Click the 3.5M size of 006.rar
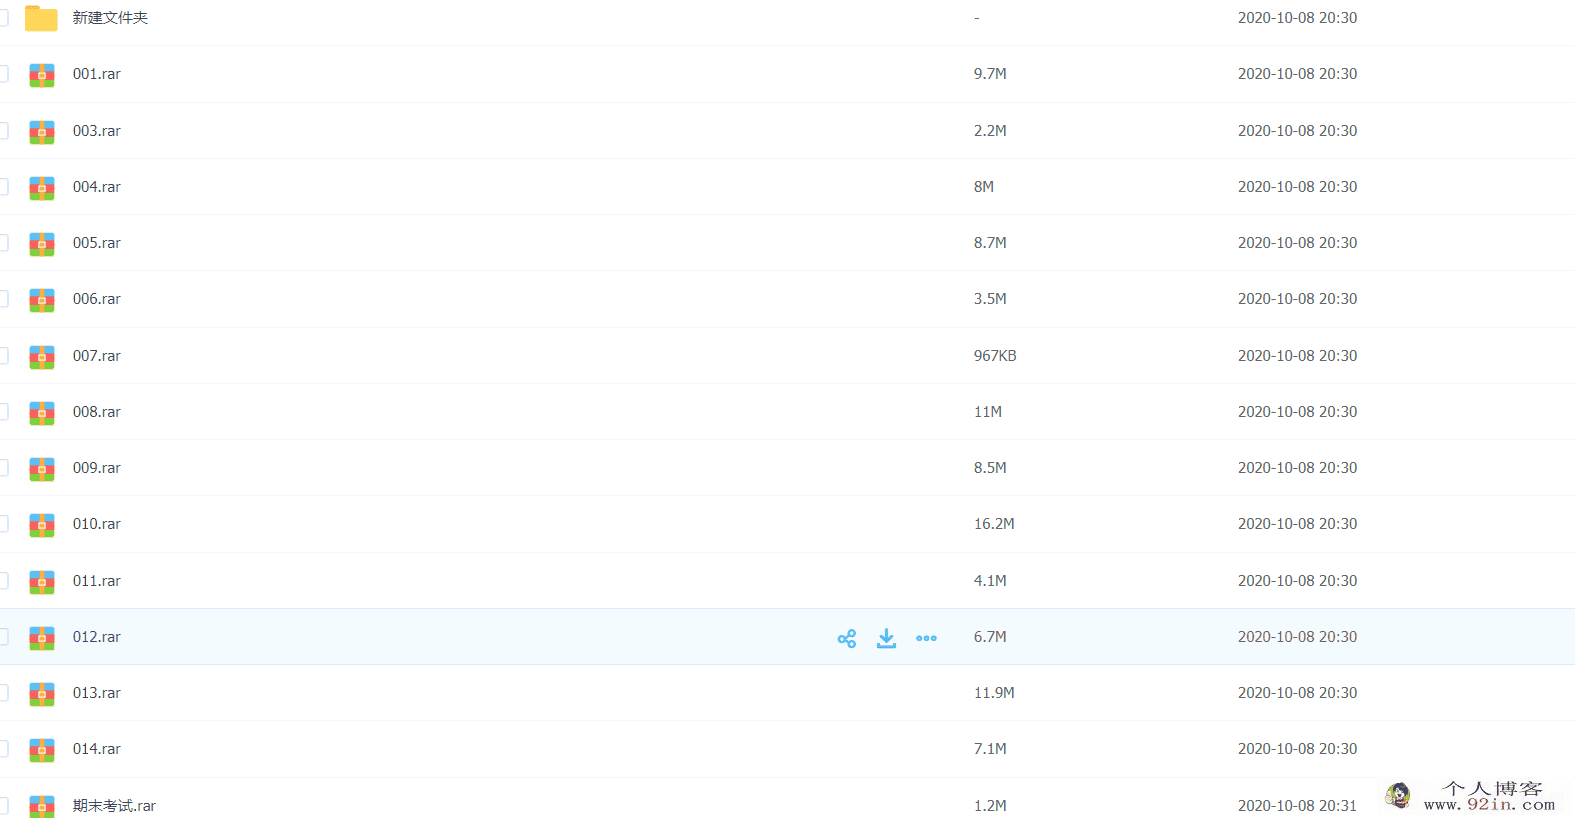 990,299
